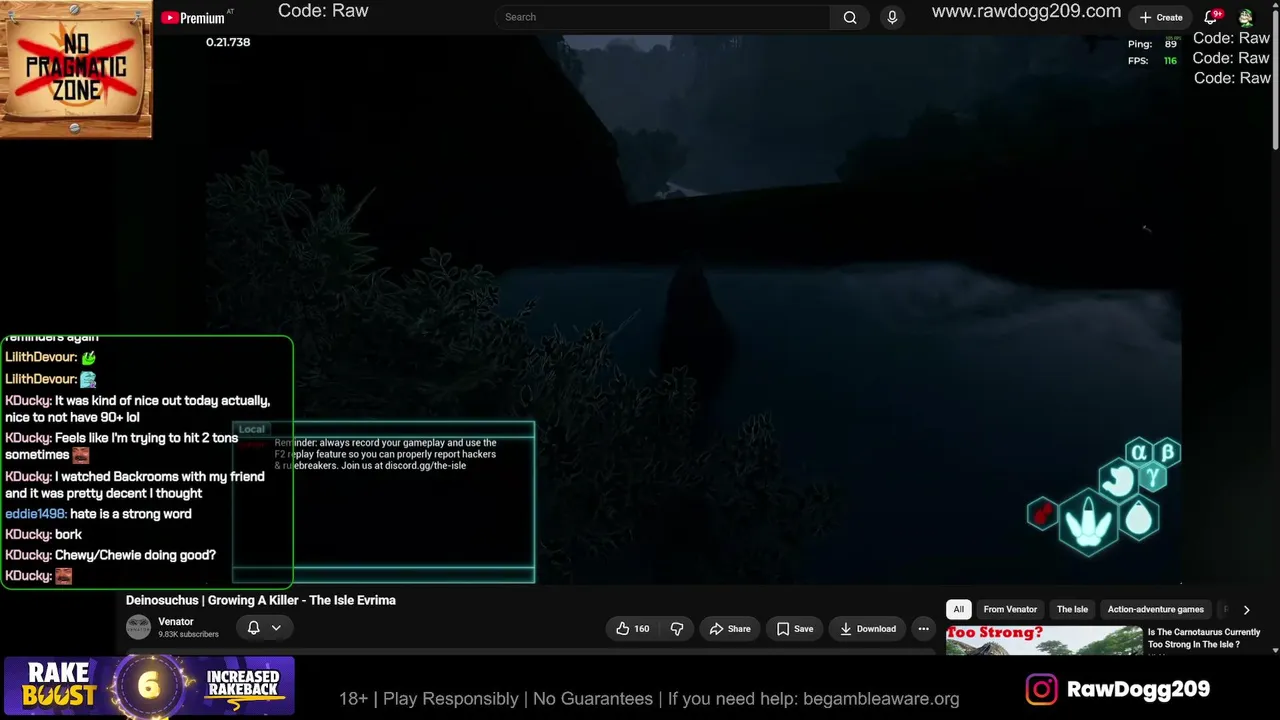Open 'Is The Carnotaurus Currently Too Strong' title
Image resolution: width=1280 pixels, height=720 pixels.
click(x=1204, y=638)
